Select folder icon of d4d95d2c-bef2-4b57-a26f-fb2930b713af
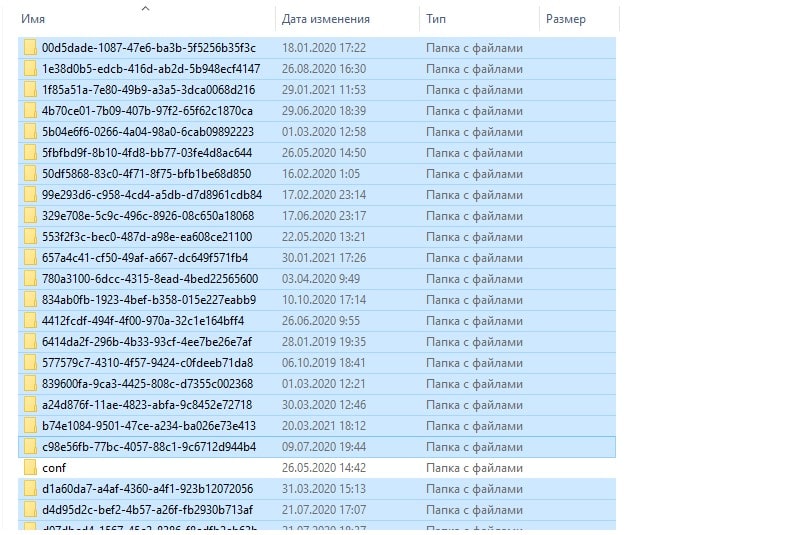 [30, 509]
